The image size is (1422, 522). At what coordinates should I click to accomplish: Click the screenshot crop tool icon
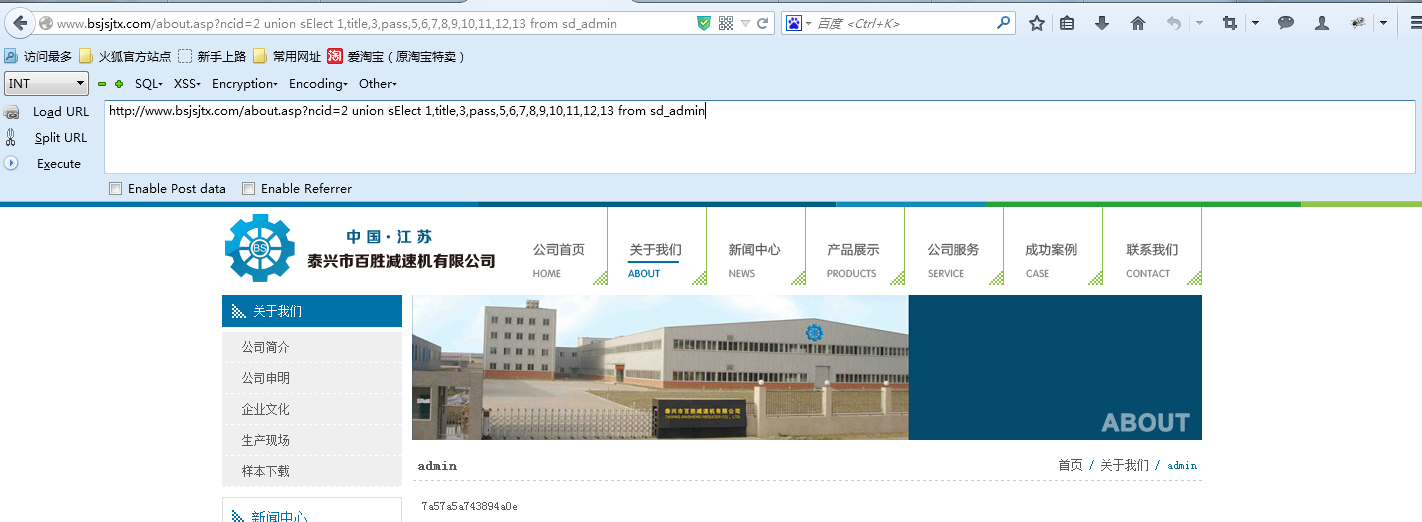click(x=1230, y=23)
